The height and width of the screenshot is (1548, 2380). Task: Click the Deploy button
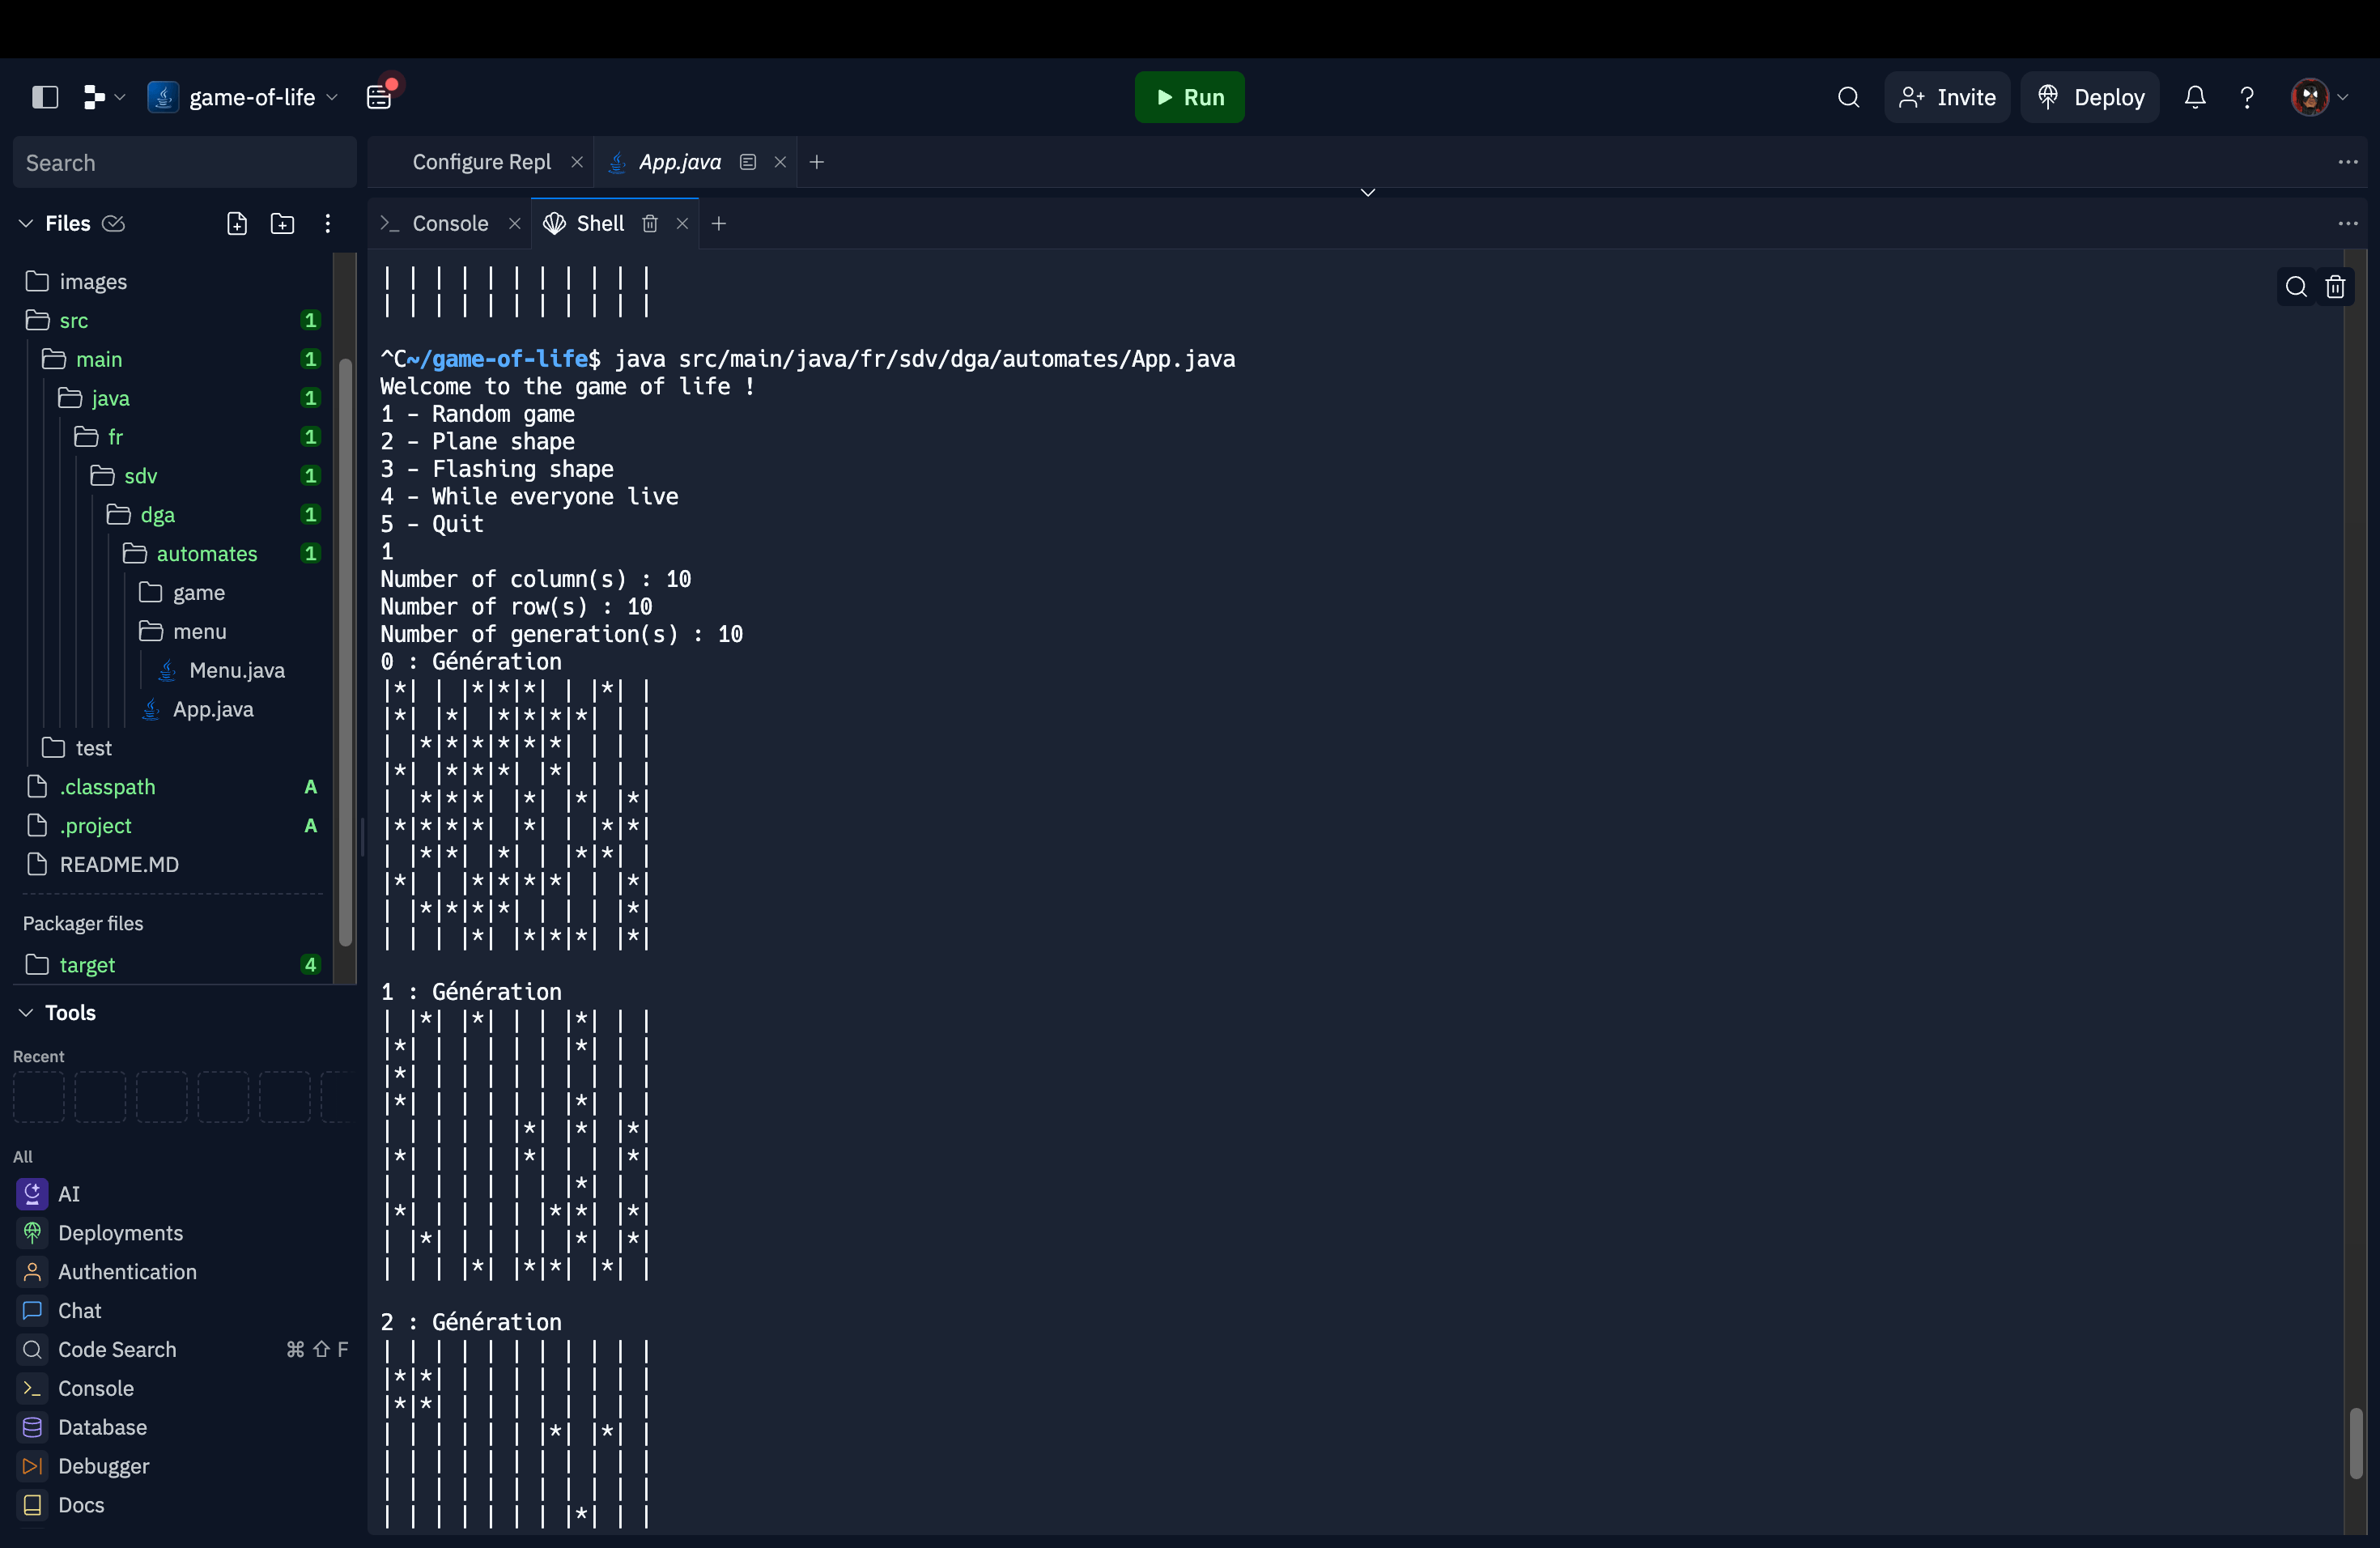pyautogui.click(x=2090, y=97)
